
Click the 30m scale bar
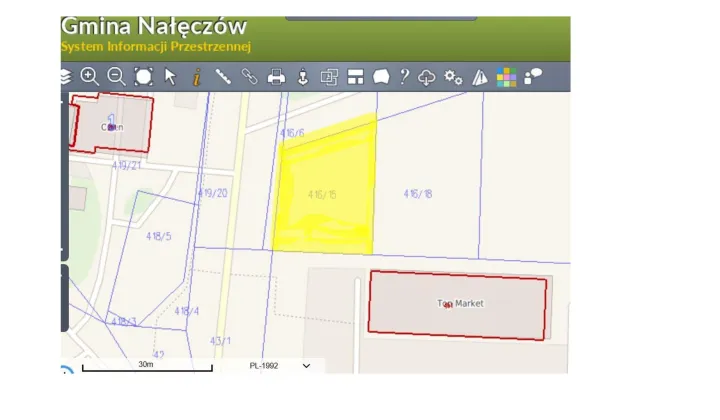click(x=147, y=367)
